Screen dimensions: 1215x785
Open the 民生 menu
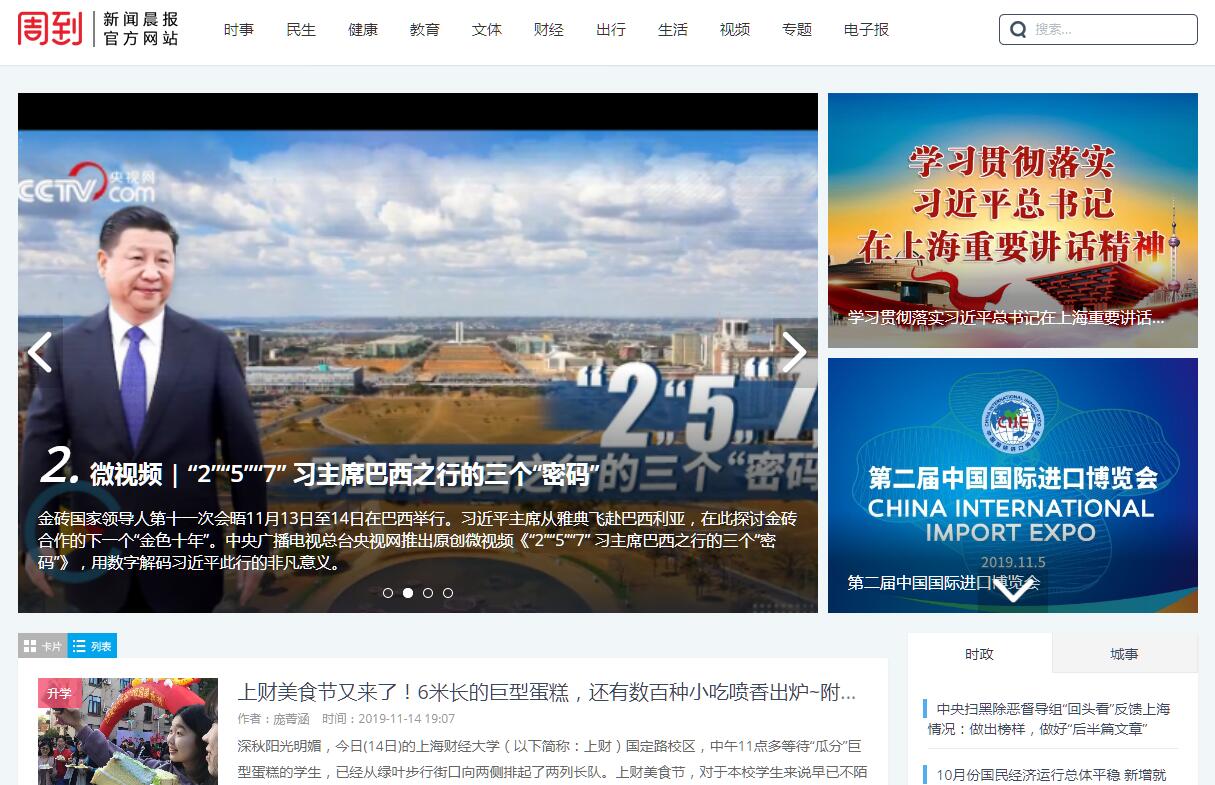[x=301, y=30]
